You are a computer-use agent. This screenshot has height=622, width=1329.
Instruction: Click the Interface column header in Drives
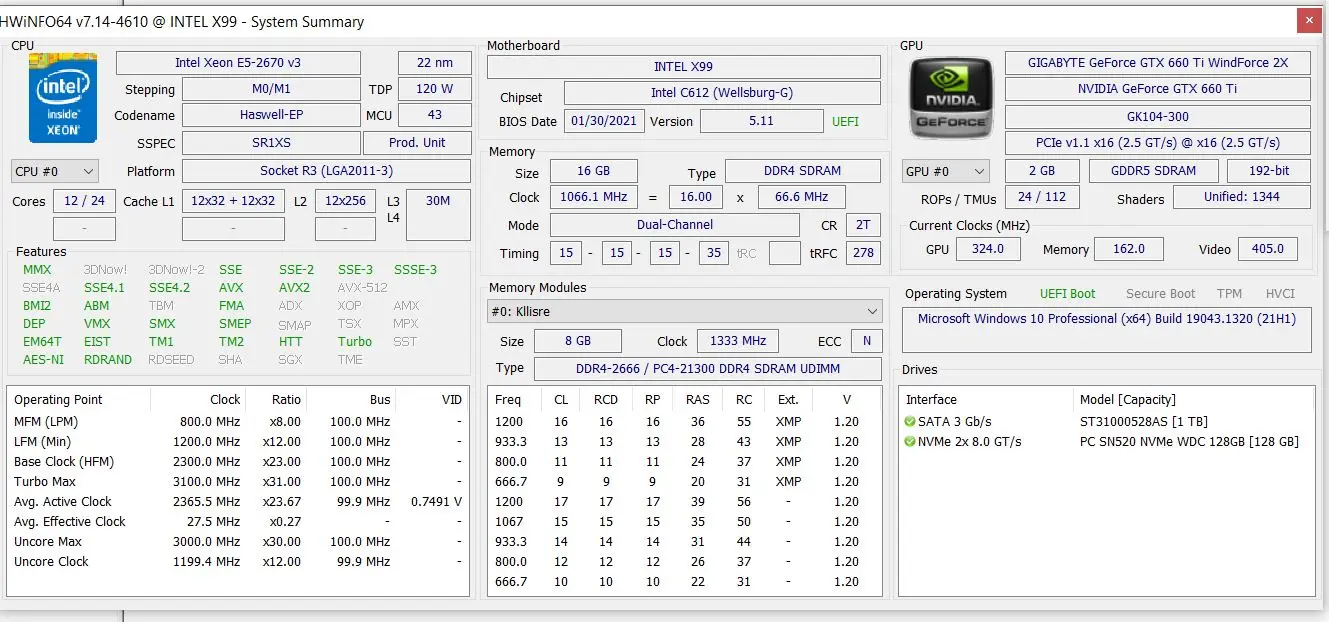click(x=986, y=400)
